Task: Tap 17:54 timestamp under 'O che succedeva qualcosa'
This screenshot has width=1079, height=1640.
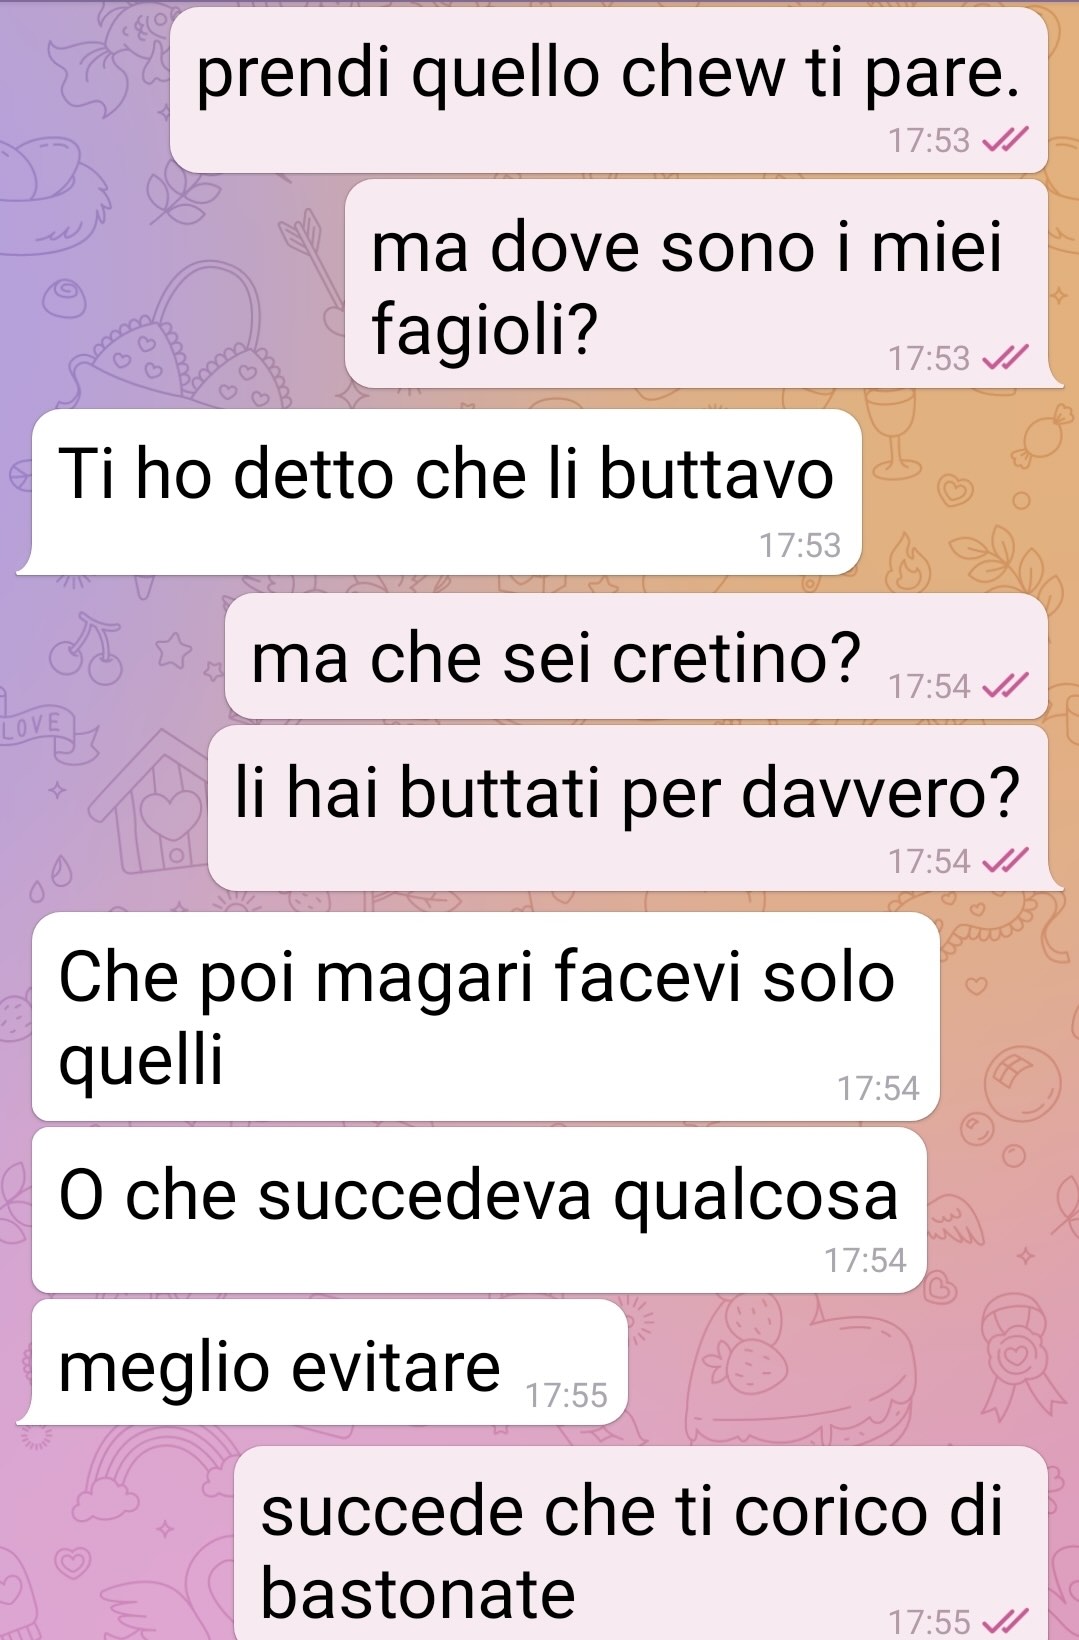Action: coord(865,1261)
